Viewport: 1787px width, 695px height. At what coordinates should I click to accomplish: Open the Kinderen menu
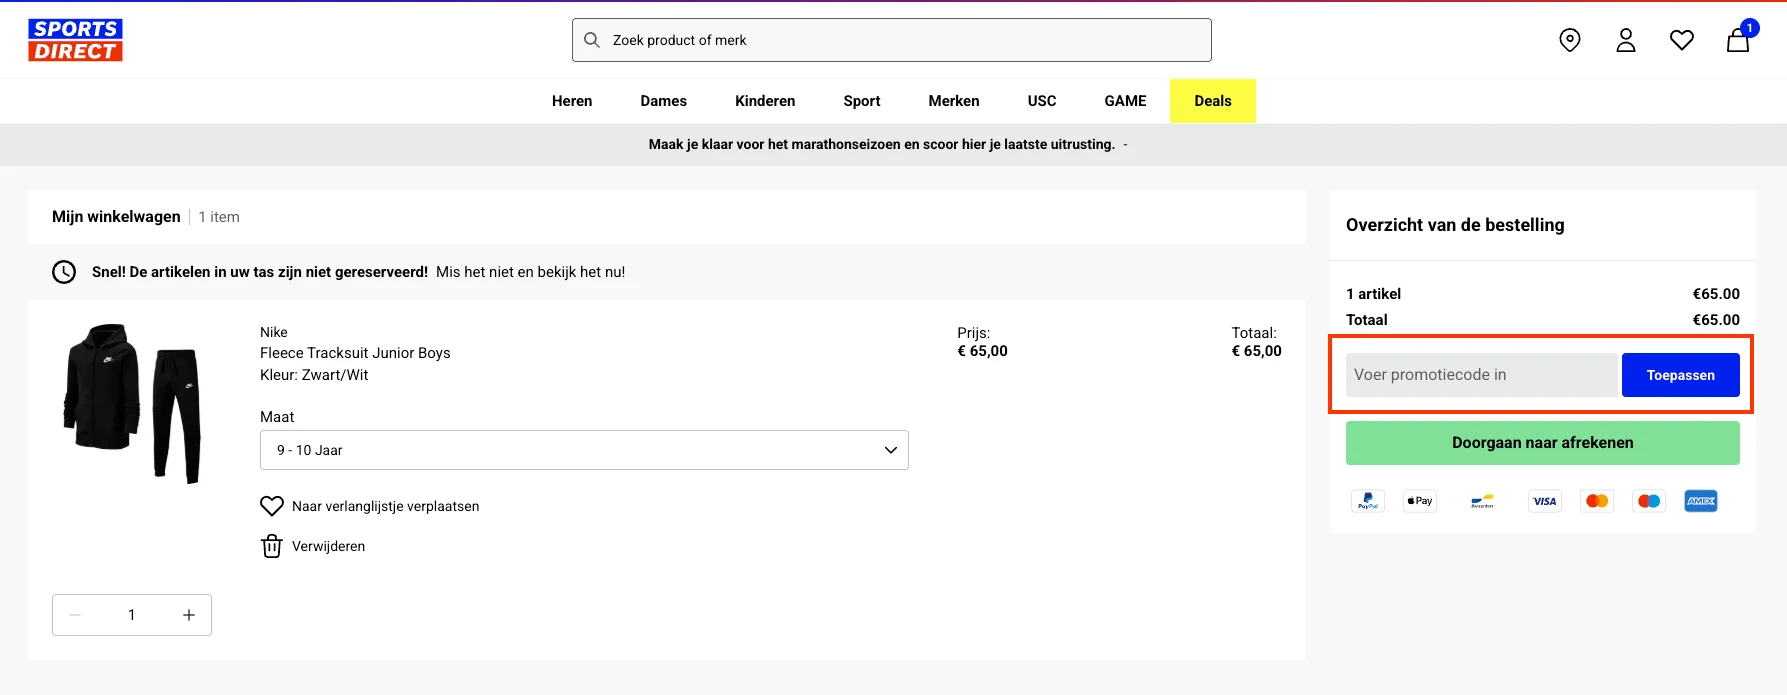[765, 101]
